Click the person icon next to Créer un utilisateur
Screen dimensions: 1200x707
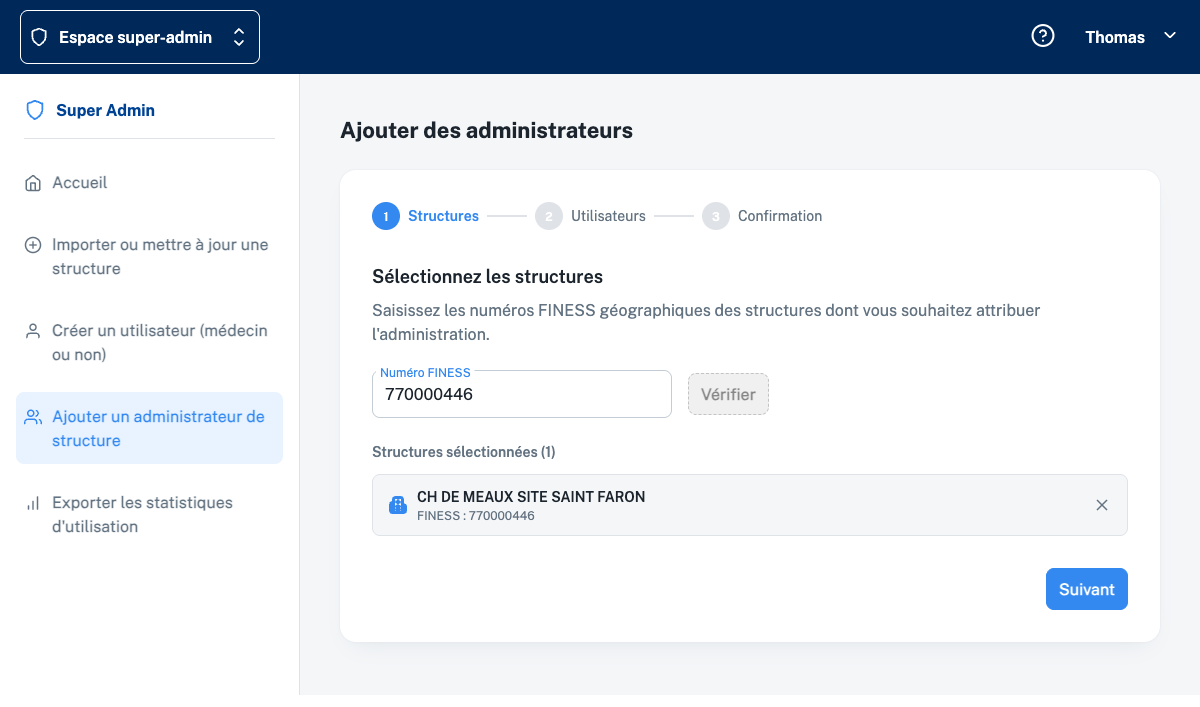tap(35, 330)
